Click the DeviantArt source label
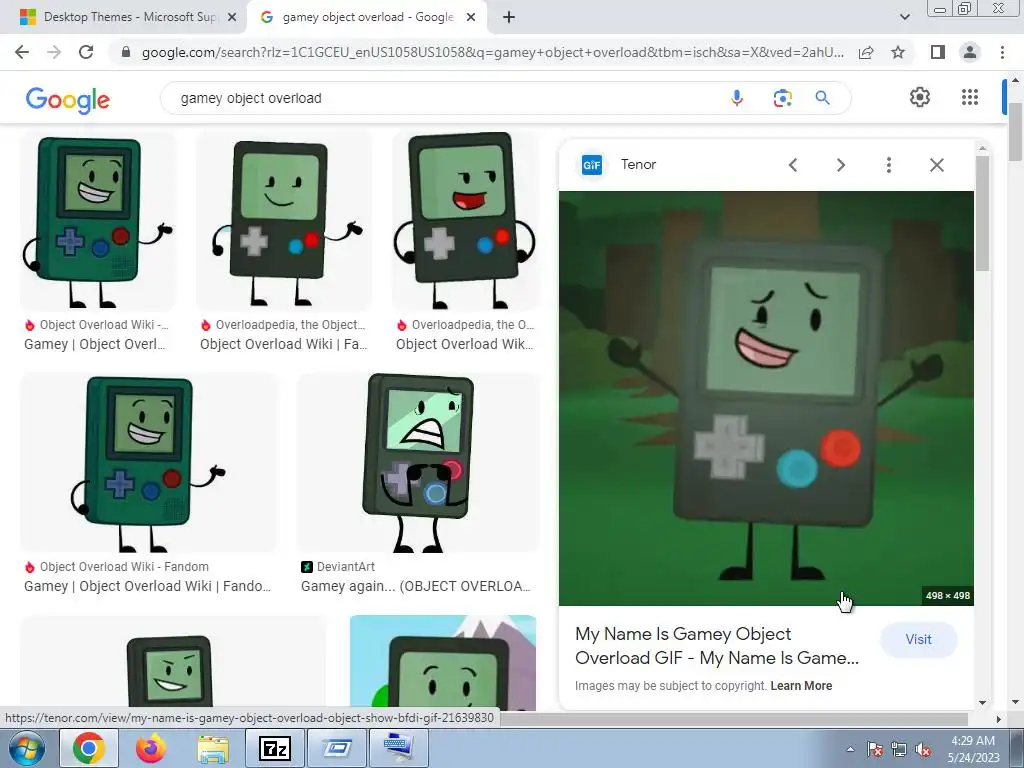 (x=345, y=567)
